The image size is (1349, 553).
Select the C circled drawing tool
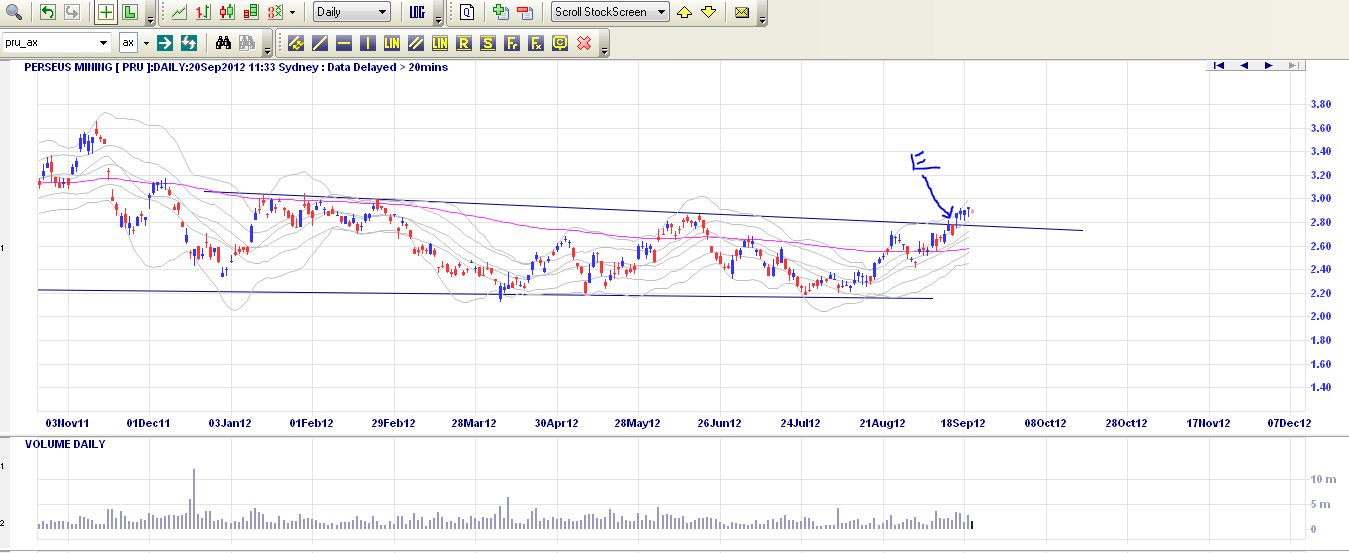coord(559,43)
